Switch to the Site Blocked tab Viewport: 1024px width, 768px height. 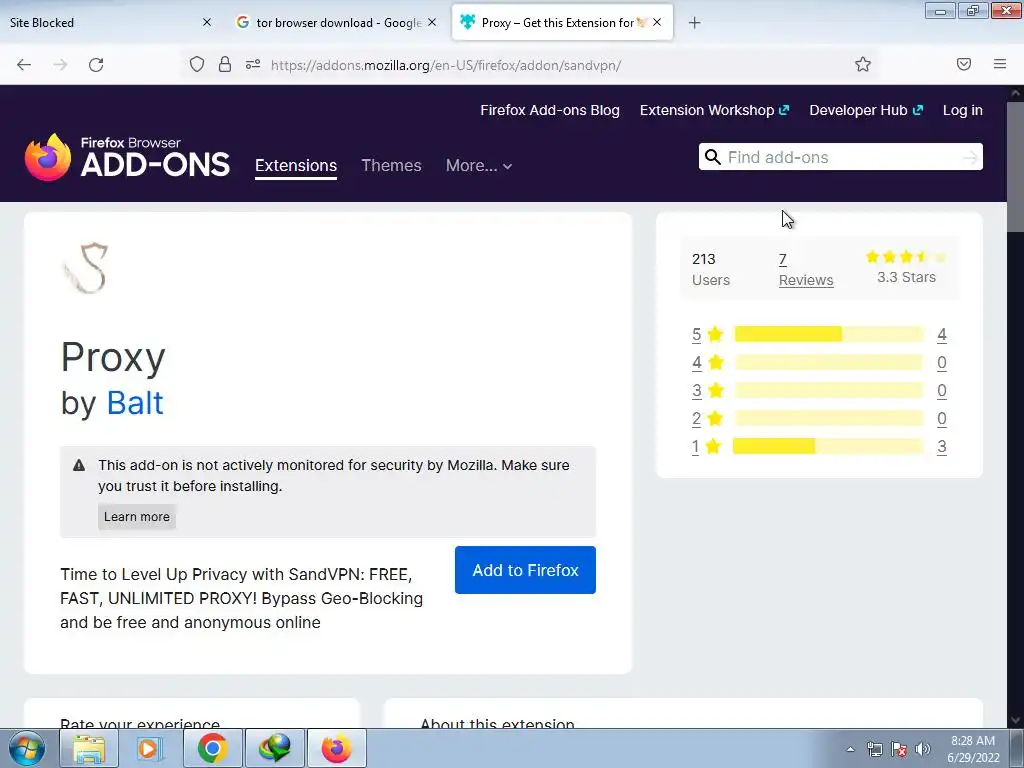point(108,23)
